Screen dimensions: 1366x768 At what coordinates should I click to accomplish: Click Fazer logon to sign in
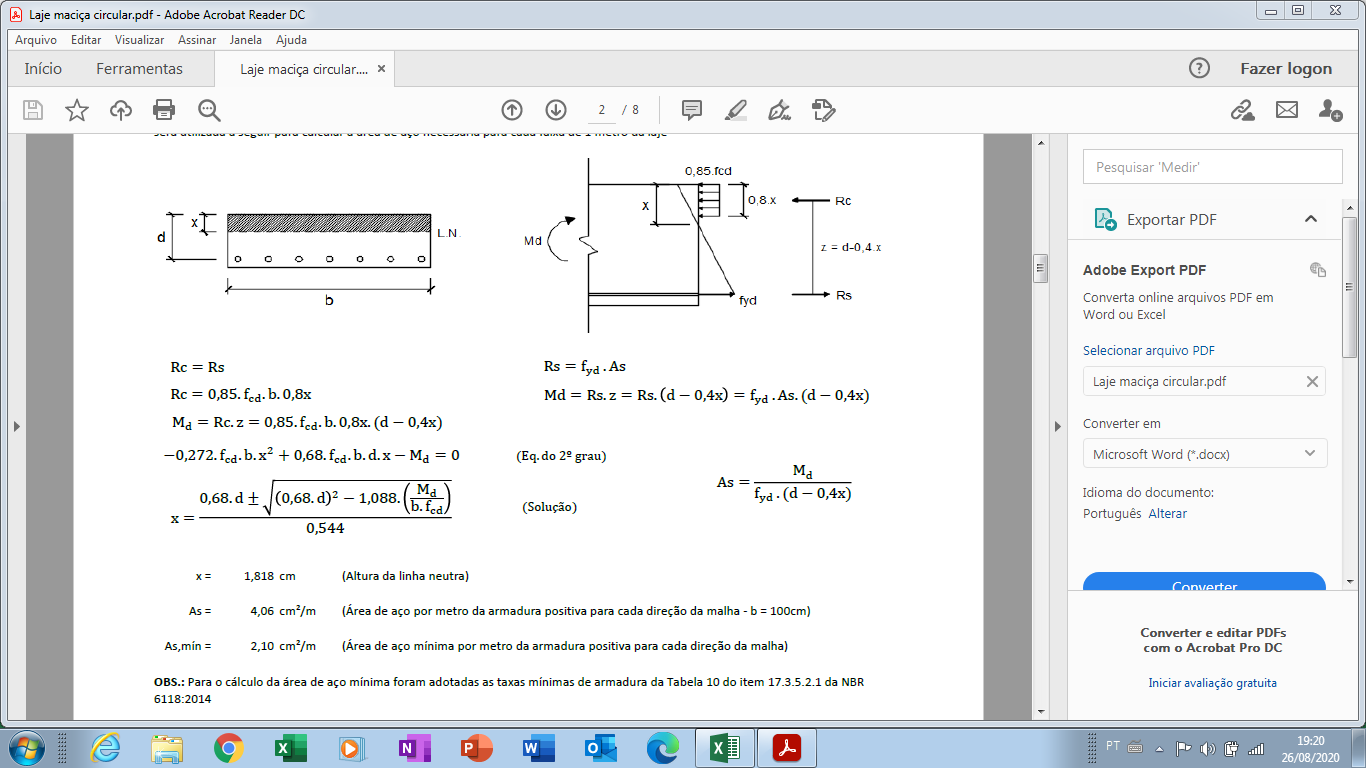point(1286,69)
